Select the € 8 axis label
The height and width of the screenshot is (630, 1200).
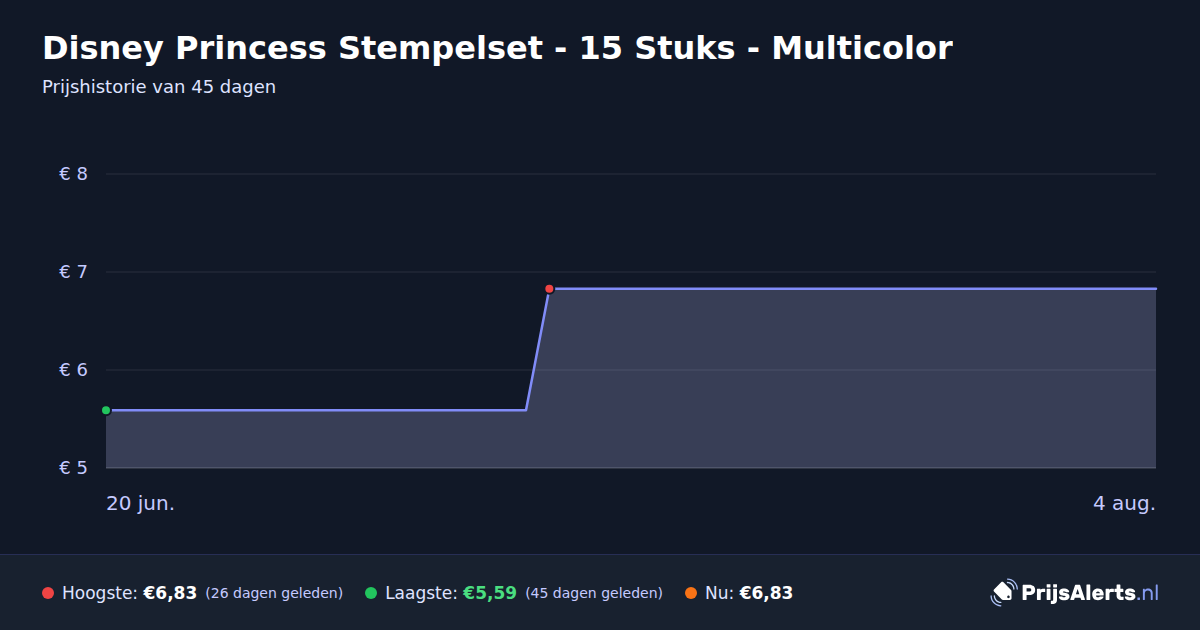(x=74, y=174)
